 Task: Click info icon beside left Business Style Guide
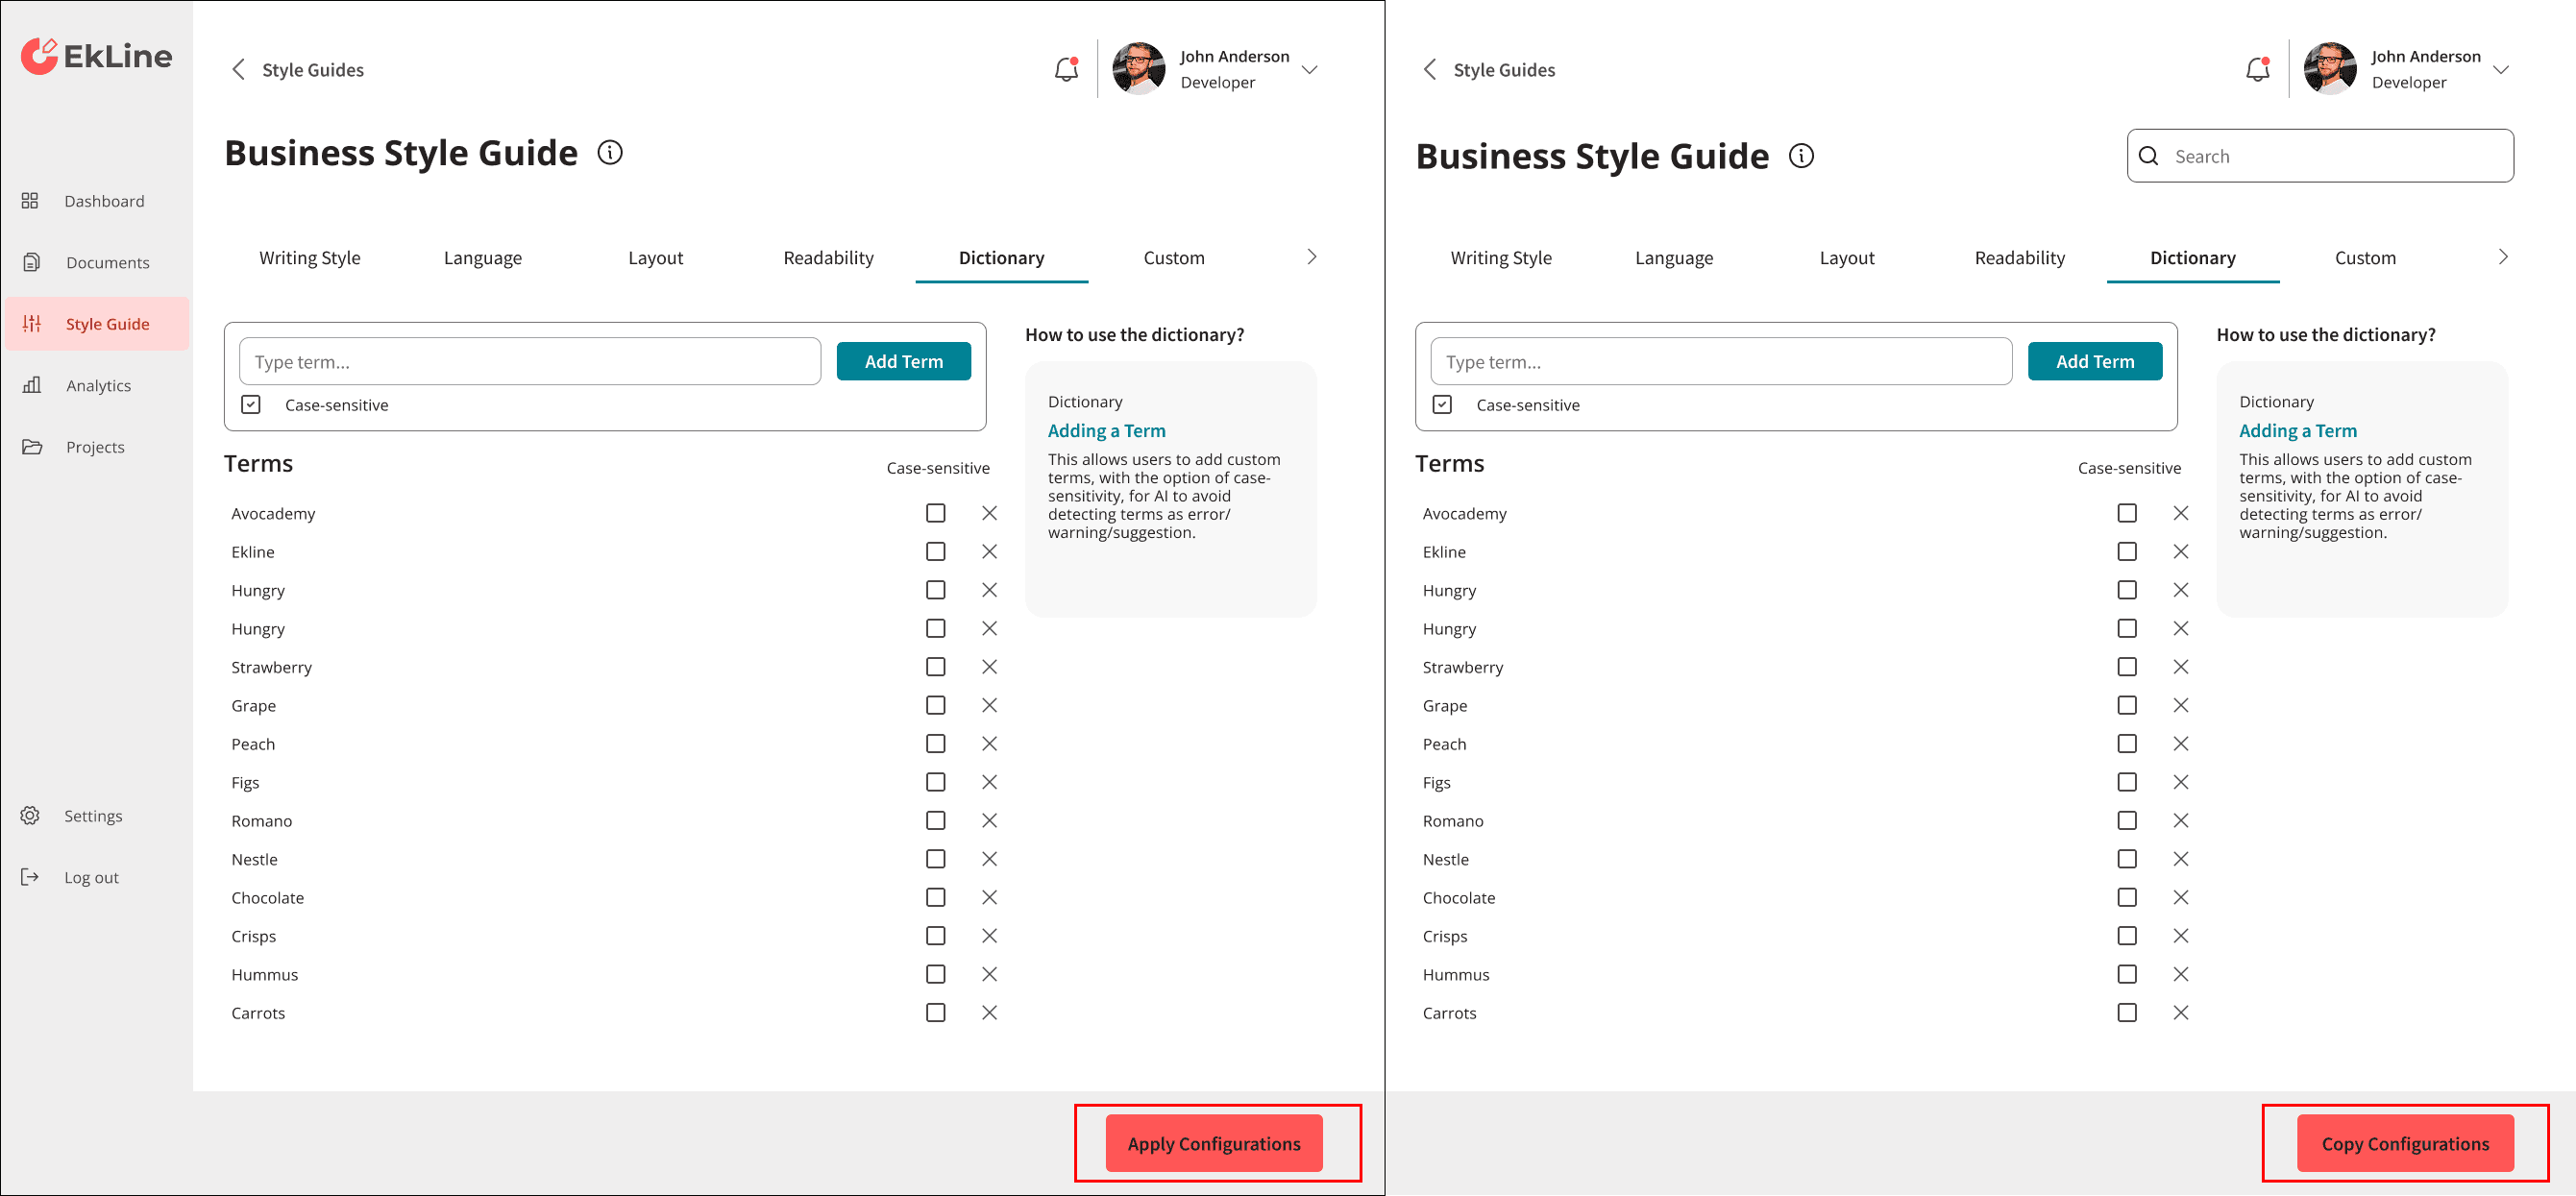tap(609, 153)
